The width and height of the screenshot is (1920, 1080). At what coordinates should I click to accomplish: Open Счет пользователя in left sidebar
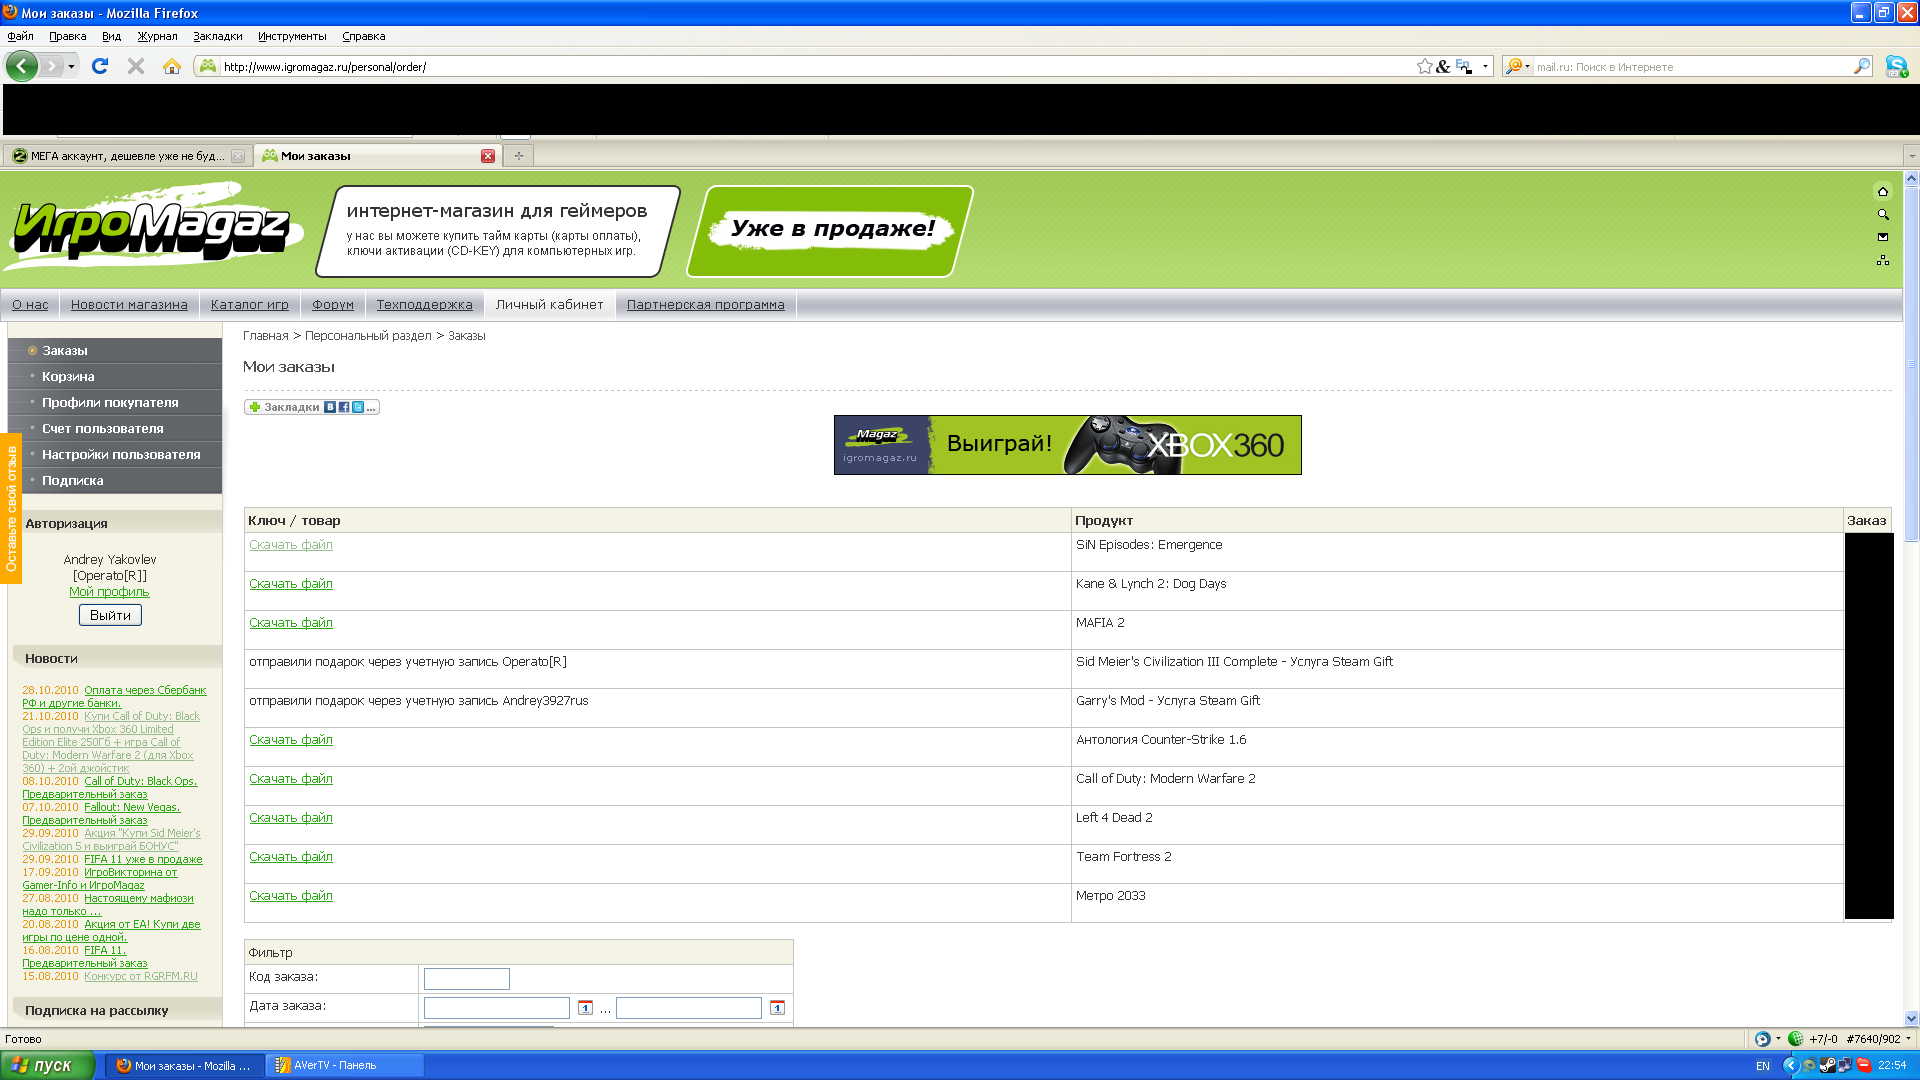[x=115, y=428]
